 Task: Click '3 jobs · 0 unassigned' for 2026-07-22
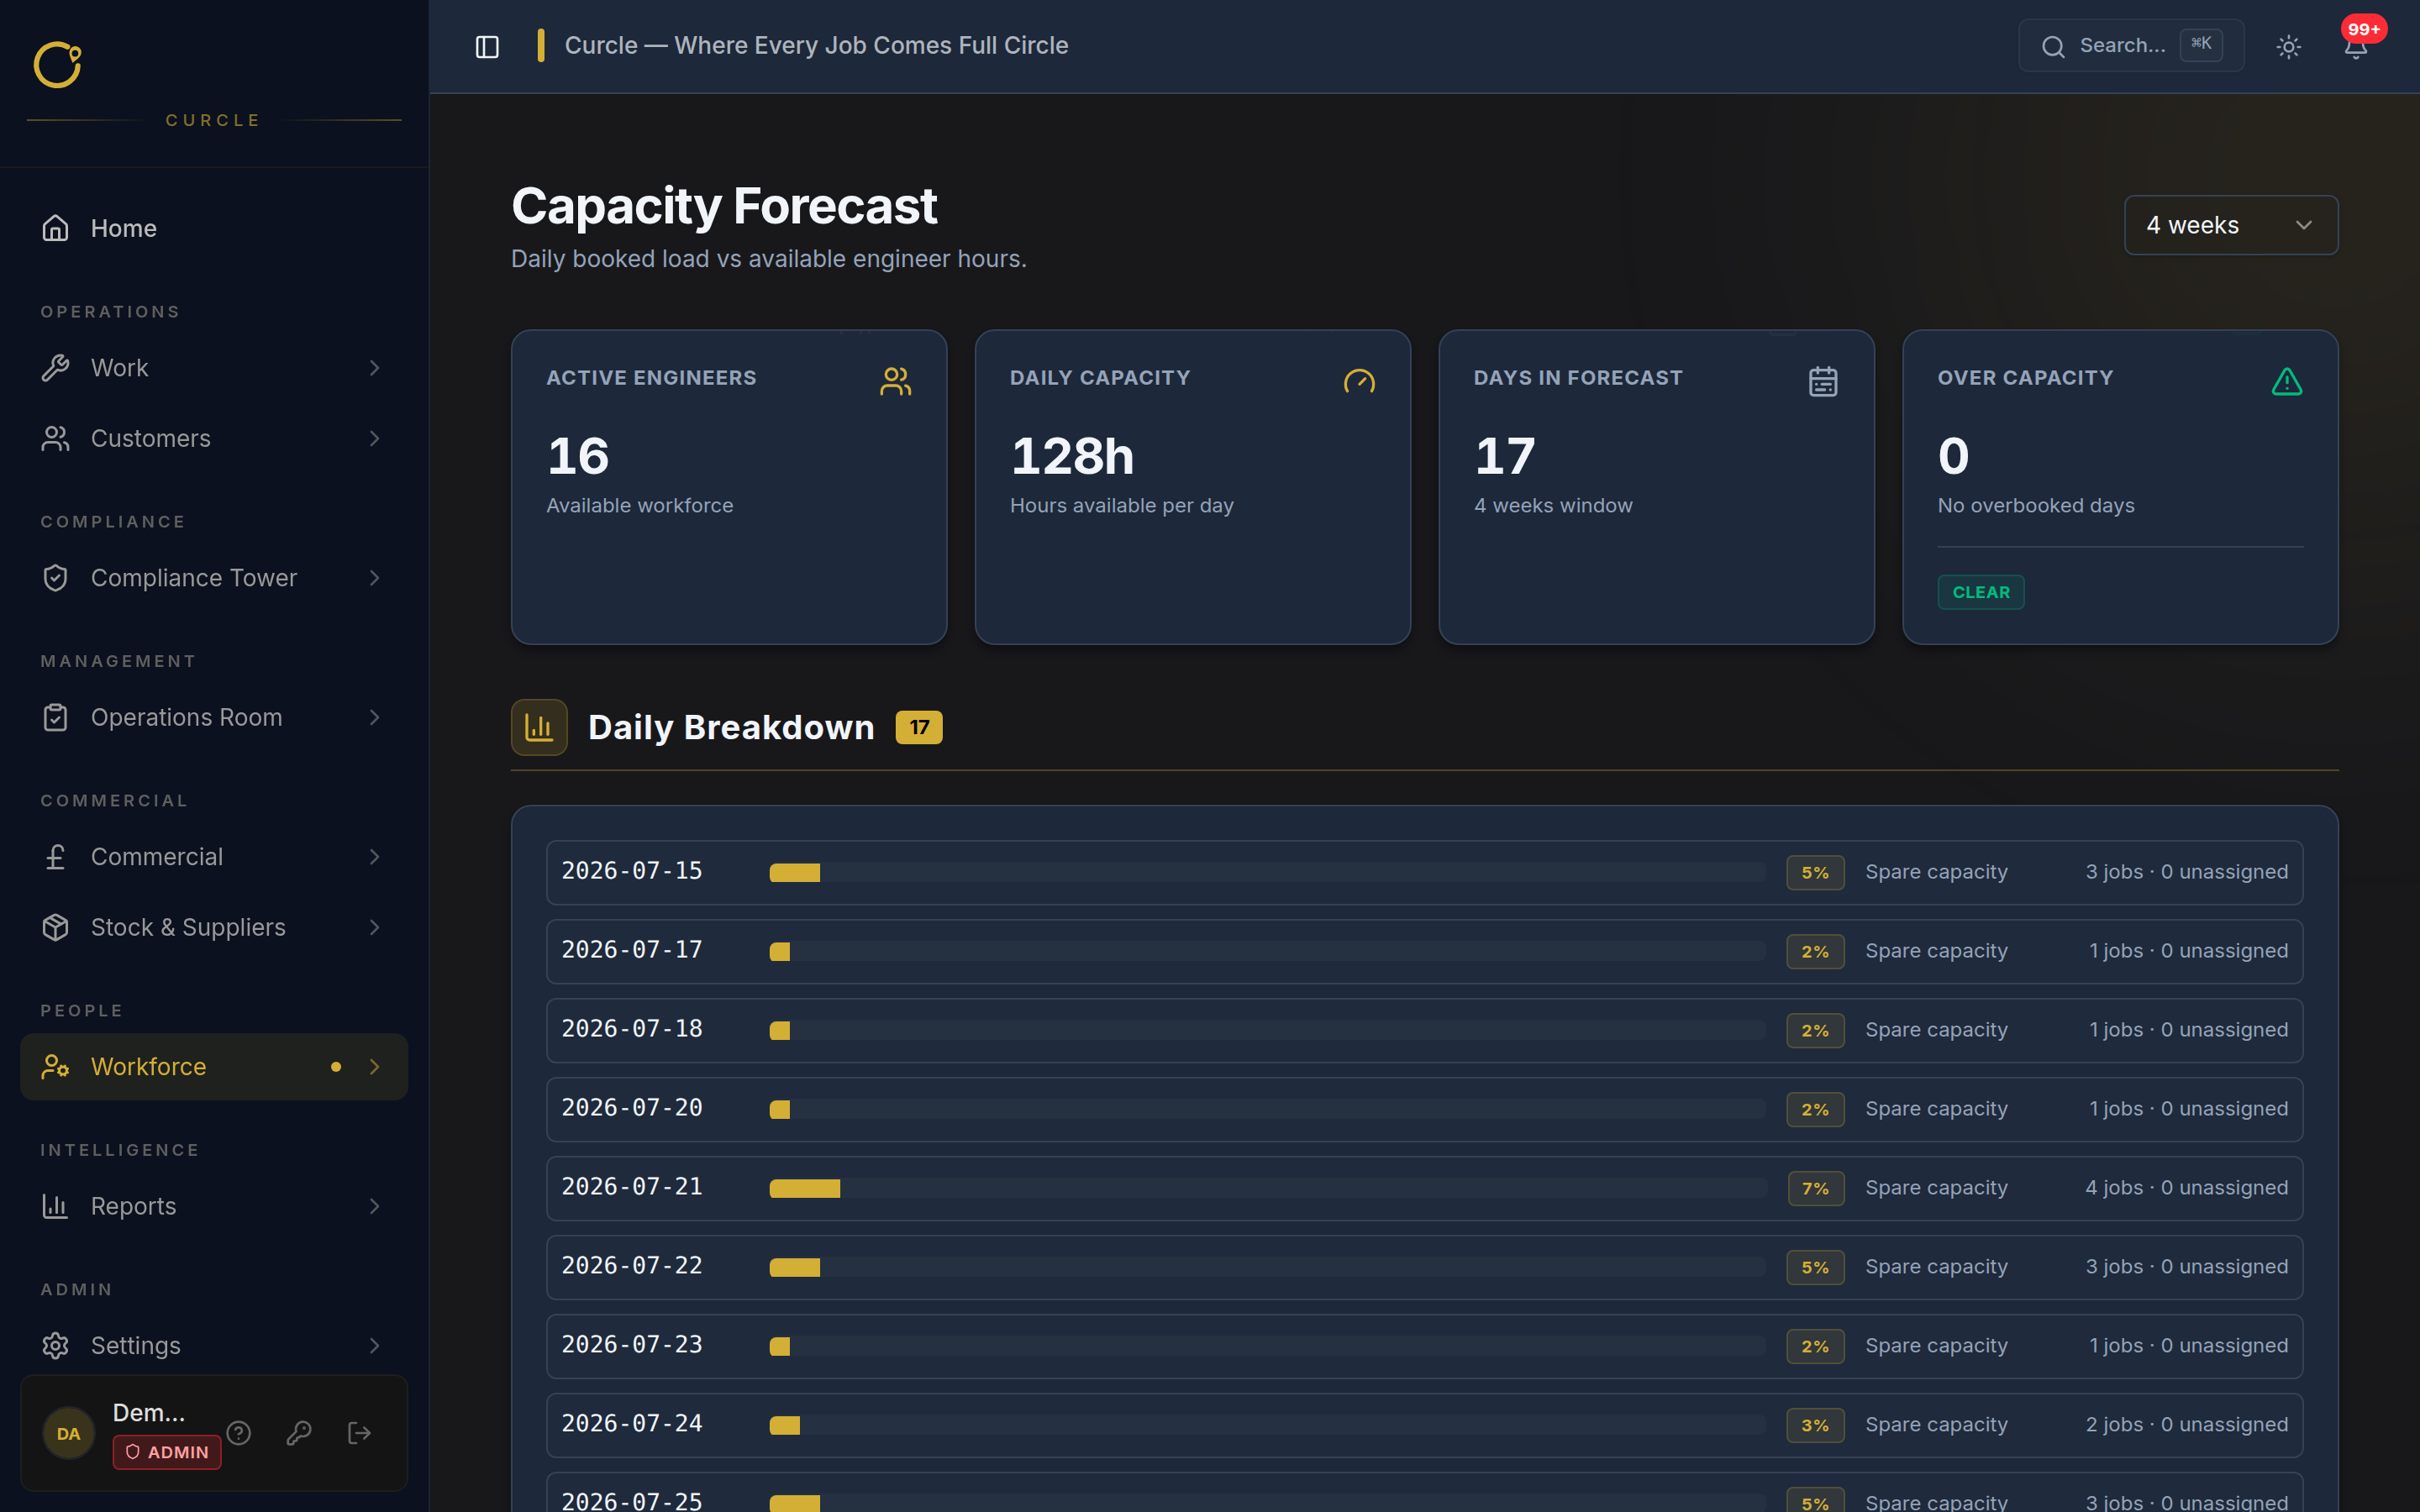pos(2186,1267)
